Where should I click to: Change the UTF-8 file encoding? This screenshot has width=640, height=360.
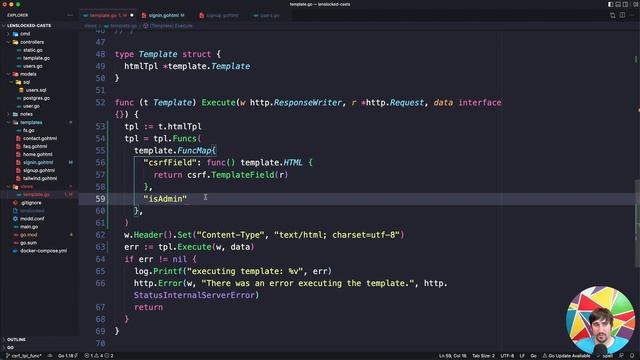[507, 356]
